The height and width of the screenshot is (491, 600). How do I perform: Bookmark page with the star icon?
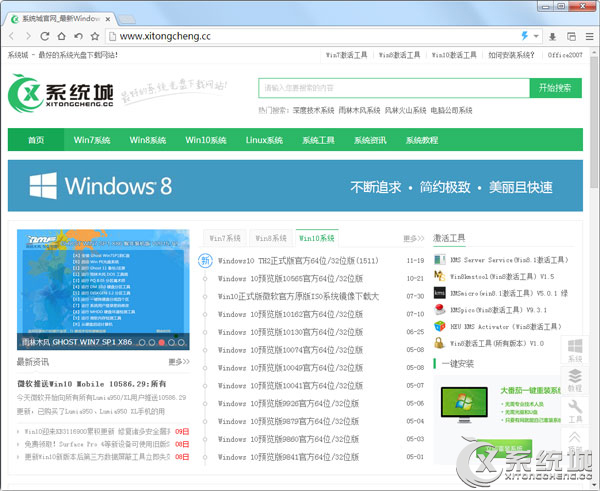95,36
